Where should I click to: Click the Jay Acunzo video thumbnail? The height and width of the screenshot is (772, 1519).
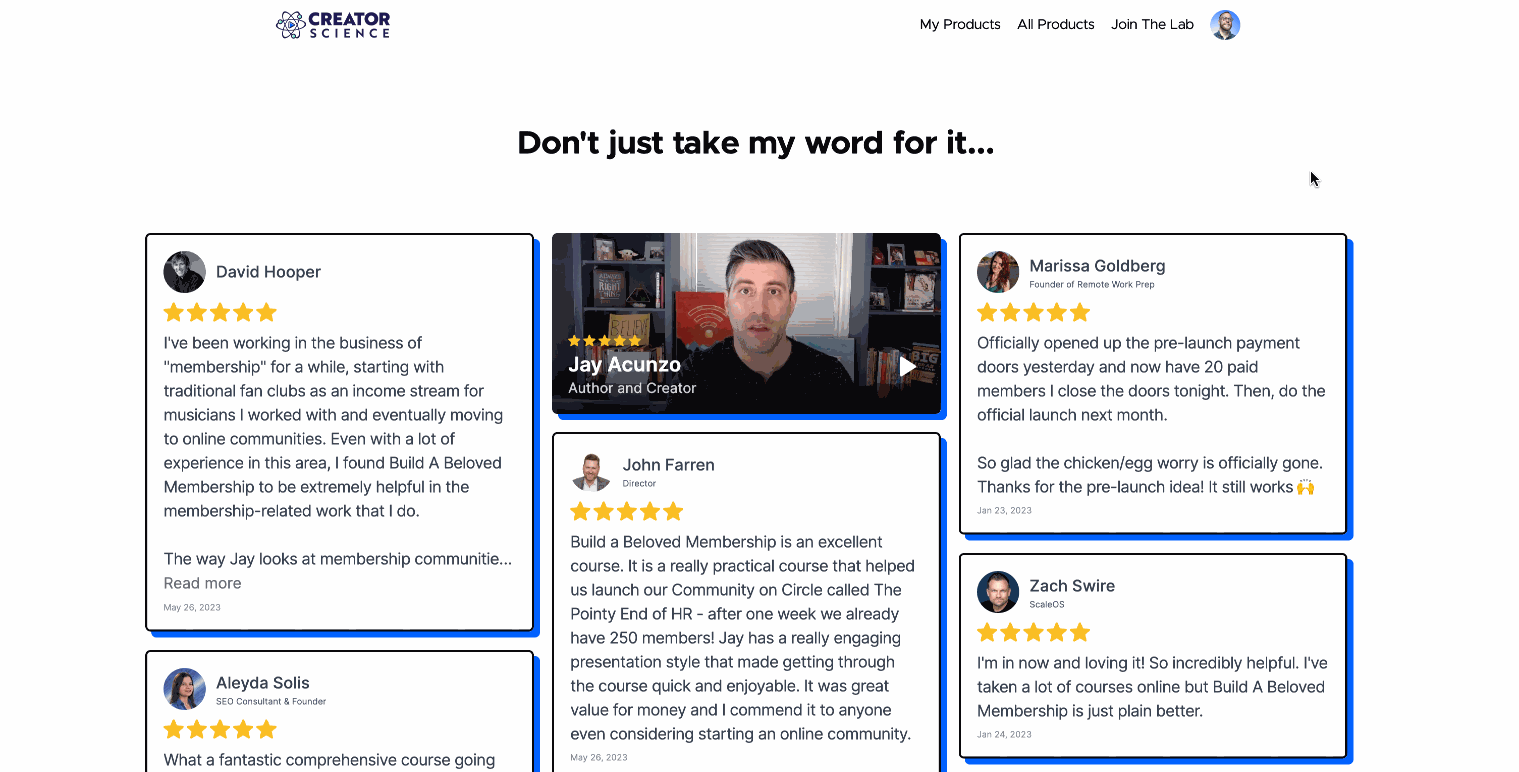point(746,324)
